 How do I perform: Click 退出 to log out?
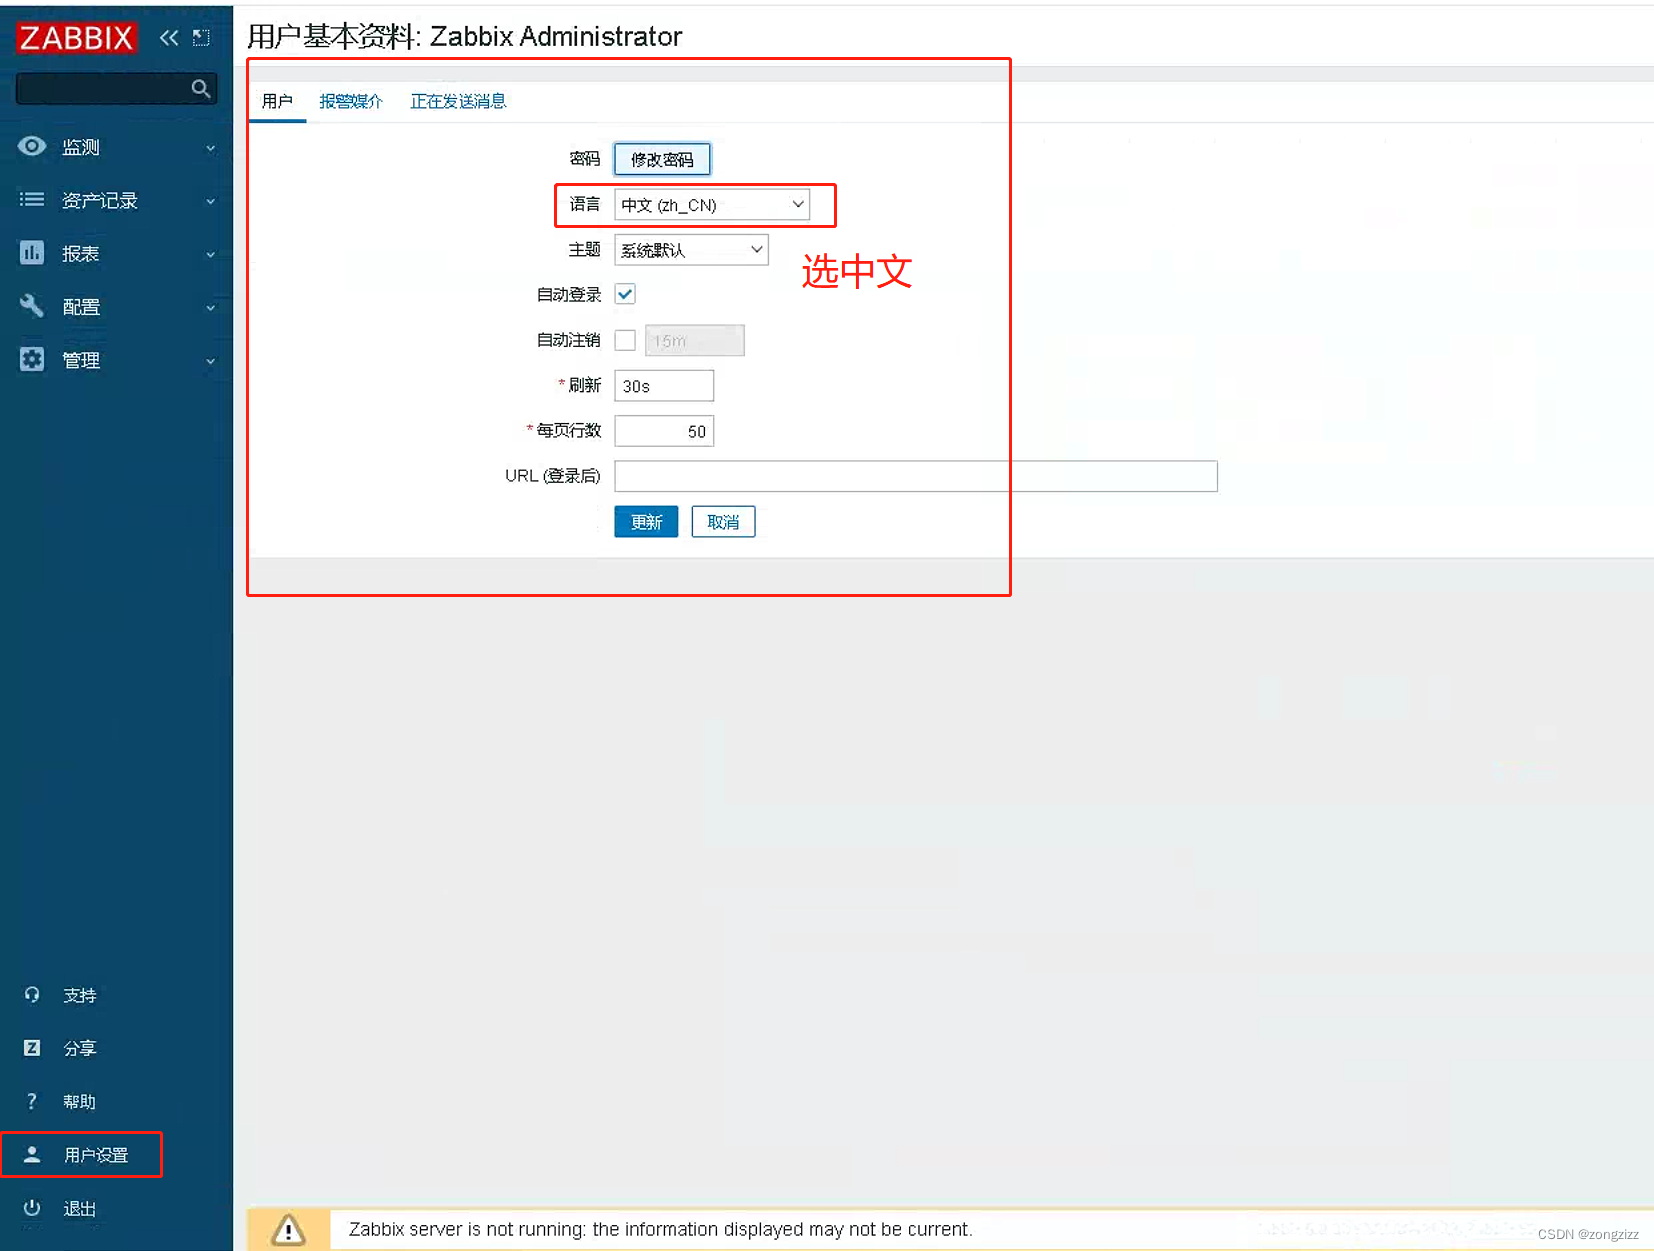point(80,1209)
